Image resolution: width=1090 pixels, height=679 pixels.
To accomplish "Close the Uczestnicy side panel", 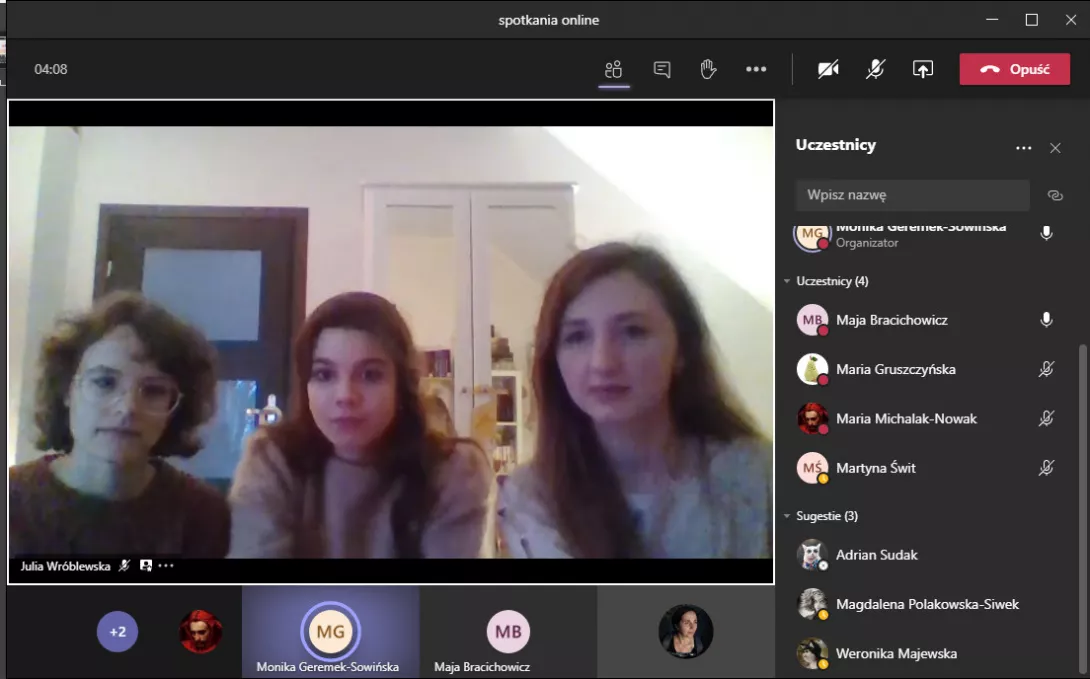I will 1055,148.
